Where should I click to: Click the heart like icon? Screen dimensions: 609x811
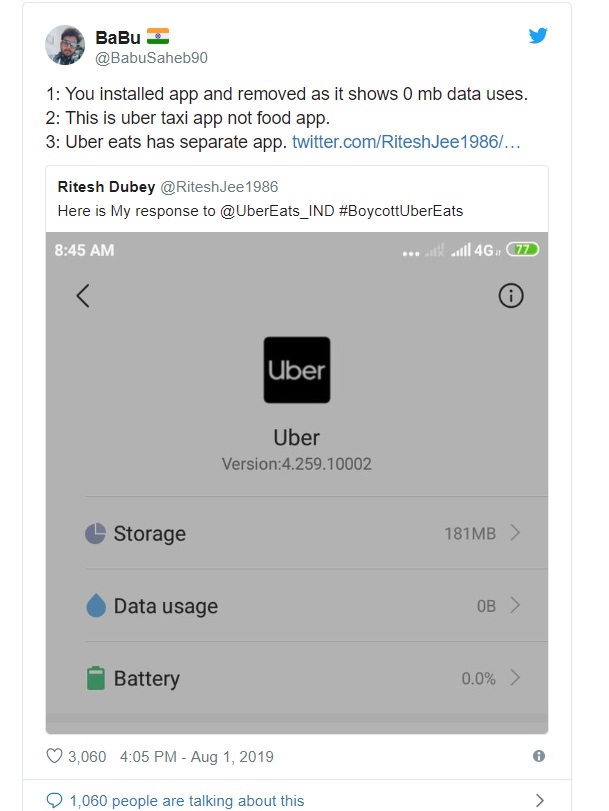54,756
